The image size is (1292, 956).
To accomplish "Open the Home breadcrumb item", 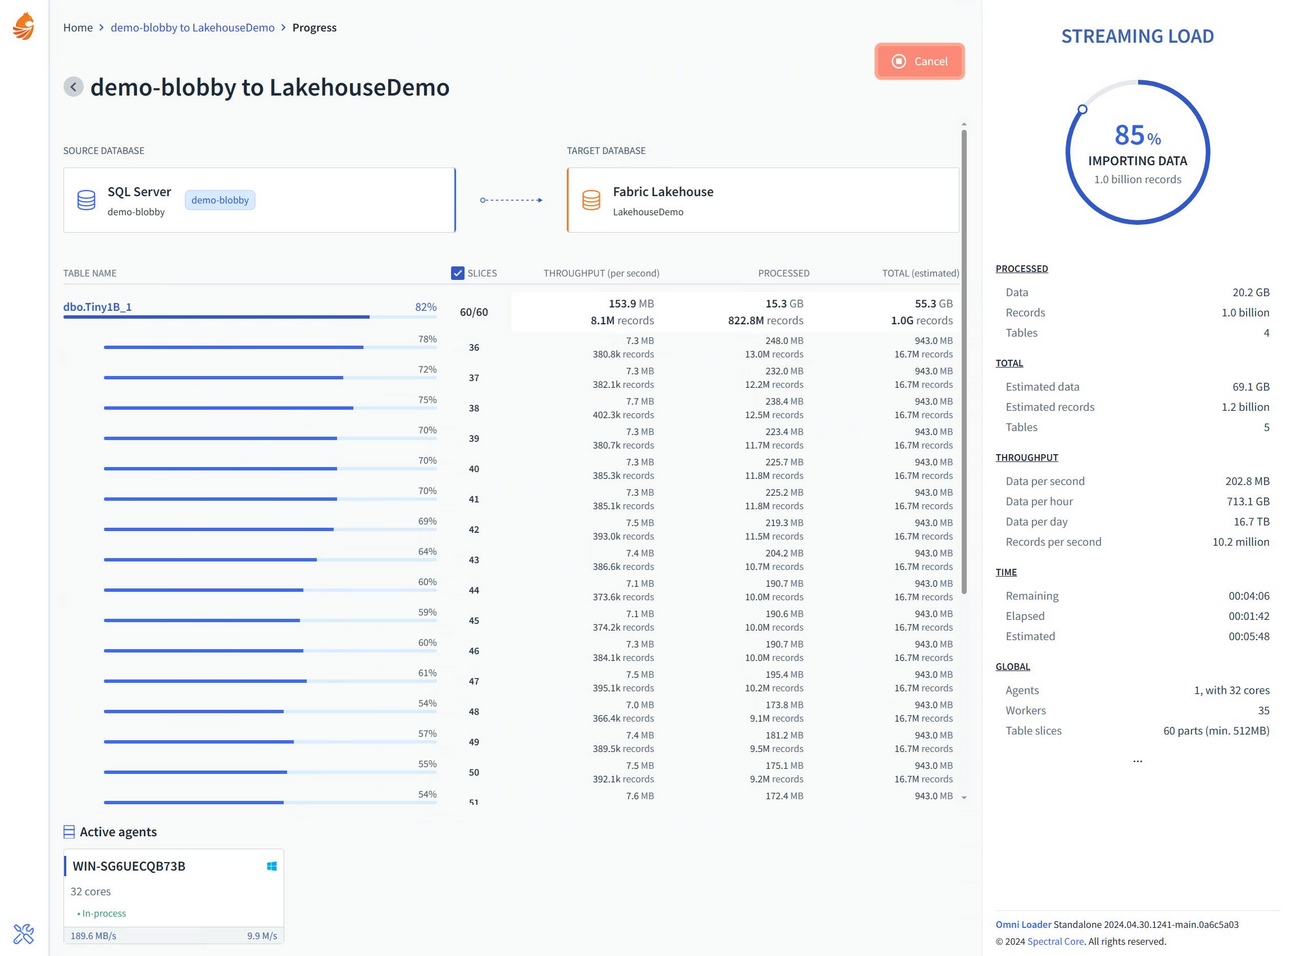I will coord(78,27).
